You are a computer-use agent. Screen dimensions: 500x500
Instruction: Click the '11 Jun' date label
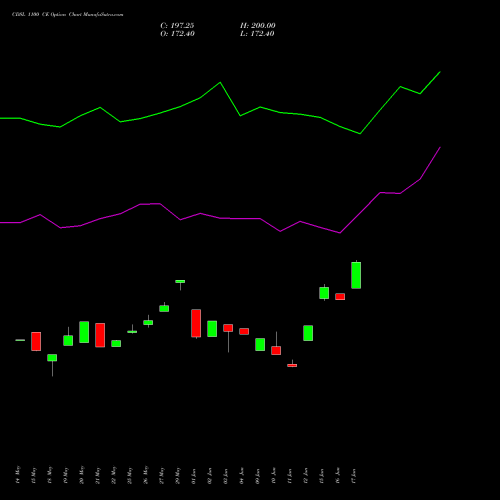(290, 476)
